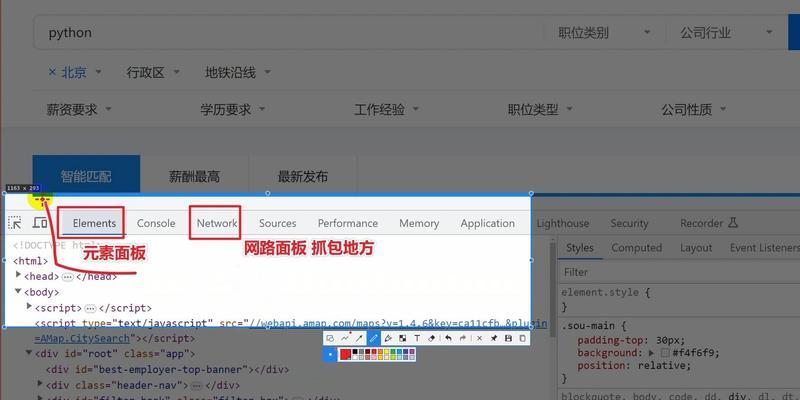Screen dimensions: 800x400
Task: Open the Elements panel tab
Action: tap(94, 223)
